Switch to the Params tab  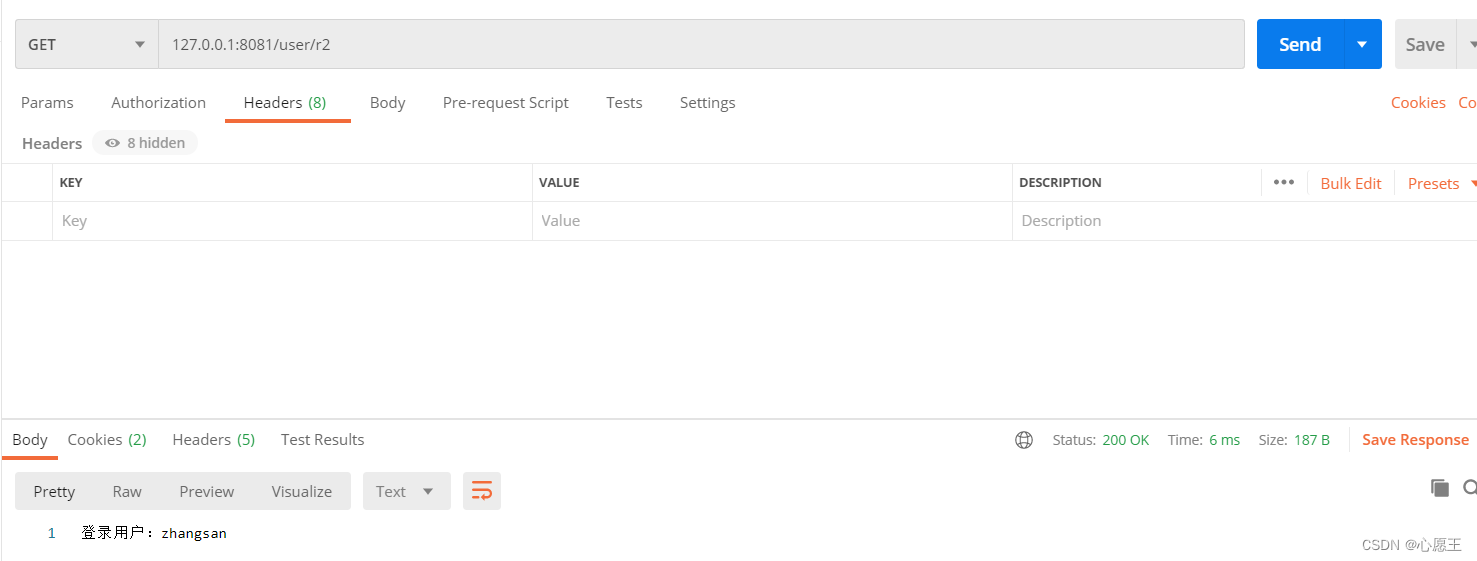47,102
